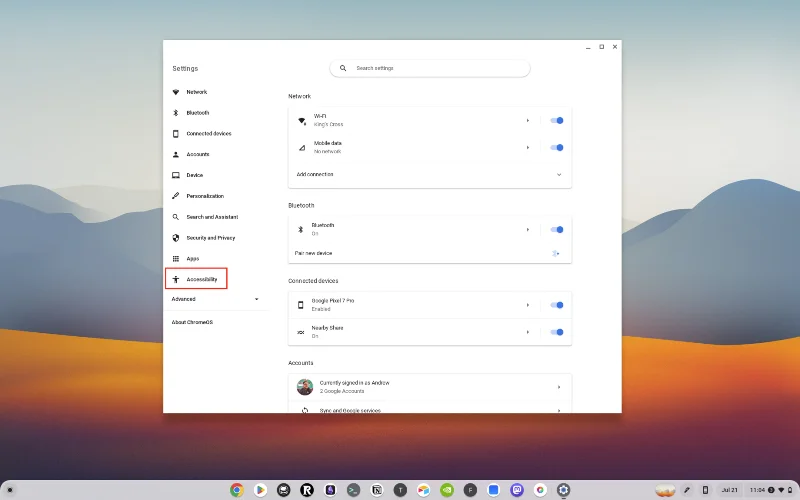Click the Search settings field
Viewport: 800px width, 500px height.
click(430, 68)
